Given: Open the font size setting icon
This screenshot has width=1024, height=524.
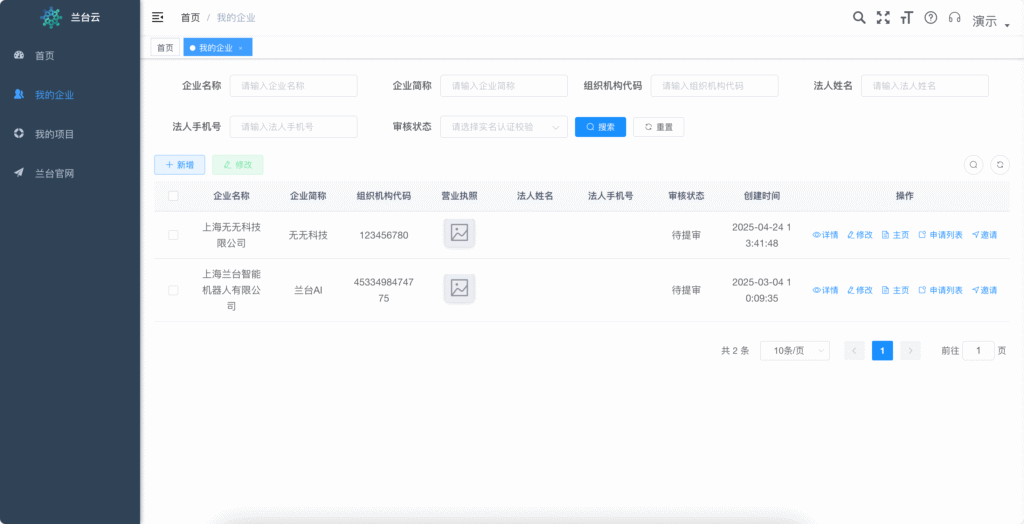Looking at the screenshot, I should [x=907, y=17].
